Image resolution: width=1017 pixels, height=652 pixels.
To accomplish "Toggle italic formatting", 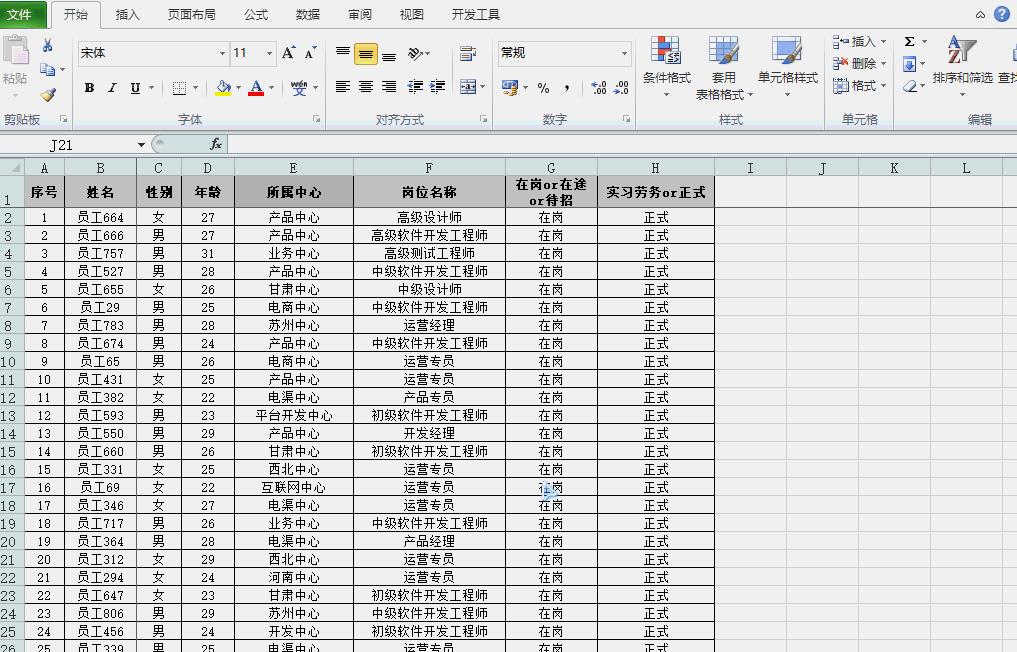I will click(x=110, y=88).
